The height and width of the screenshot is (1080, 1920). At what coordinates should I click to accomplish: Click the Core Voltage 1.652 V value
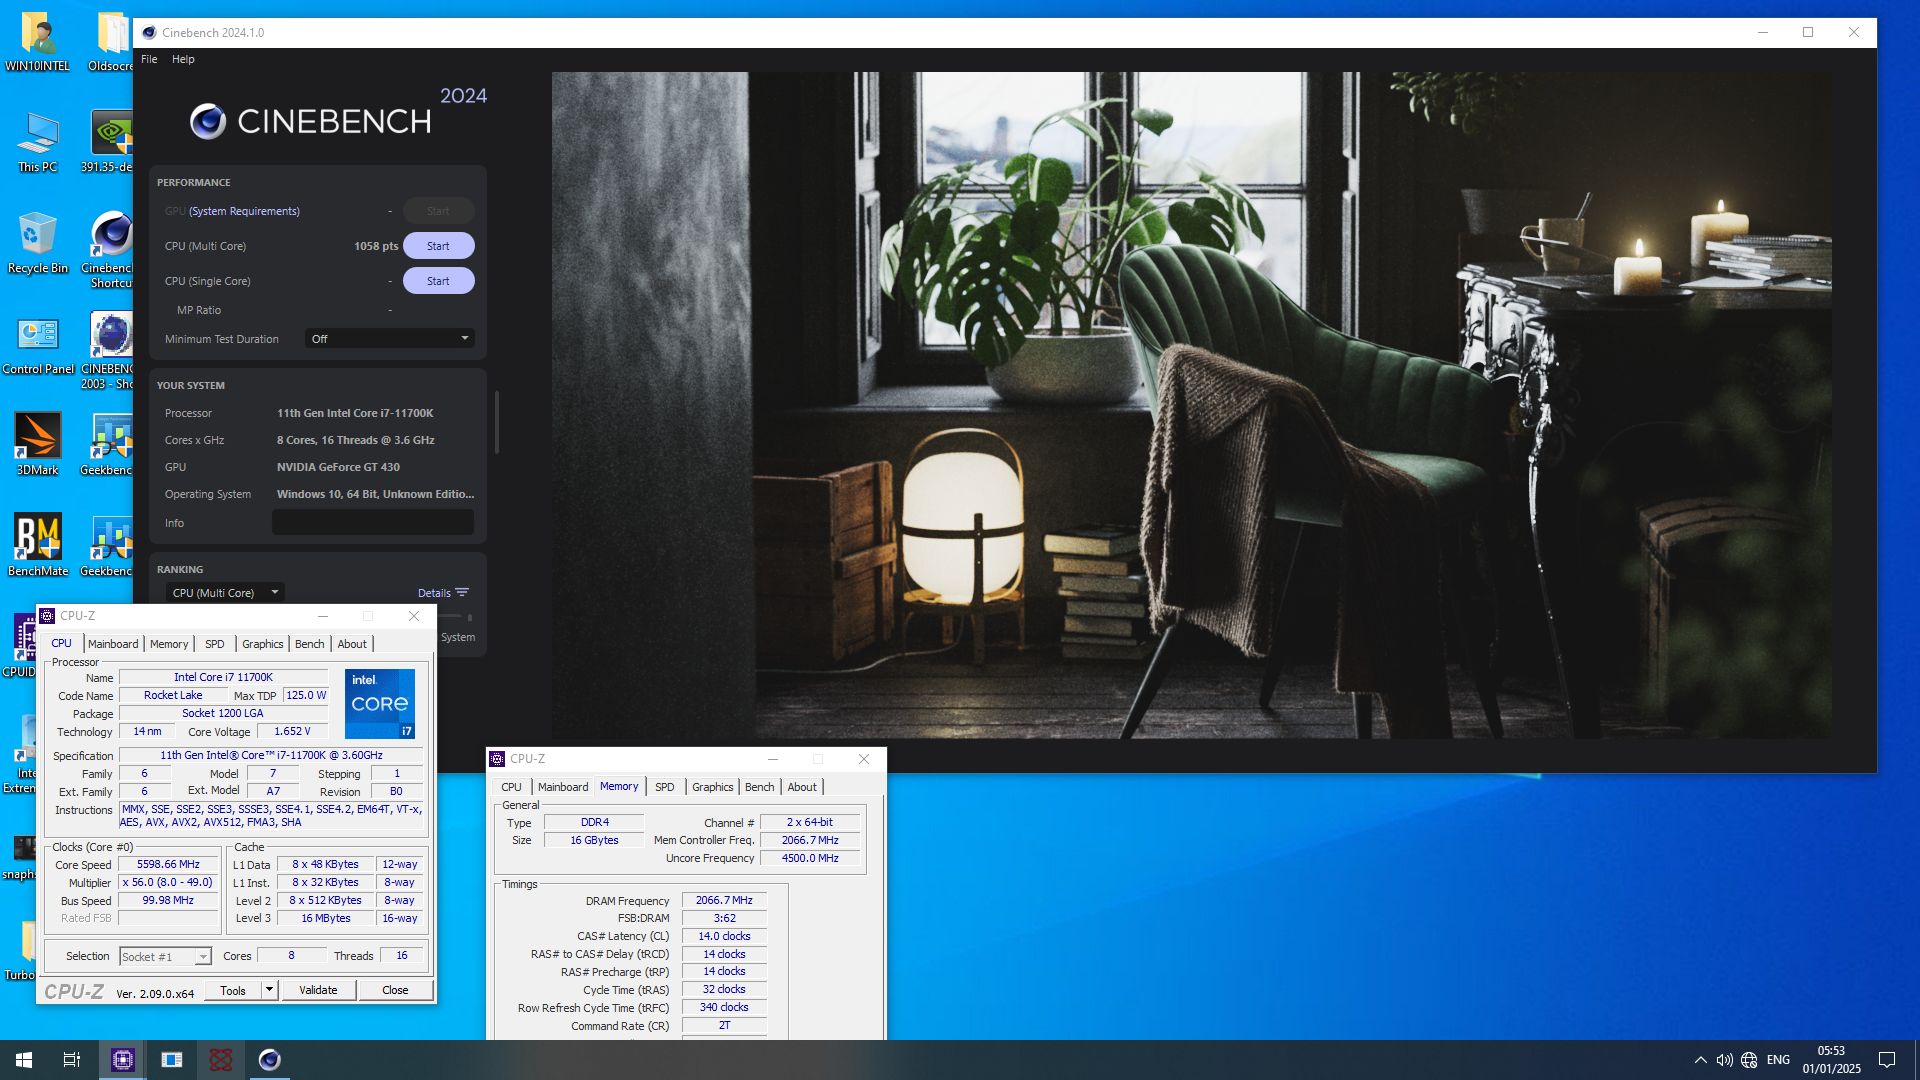coord(292,731)
